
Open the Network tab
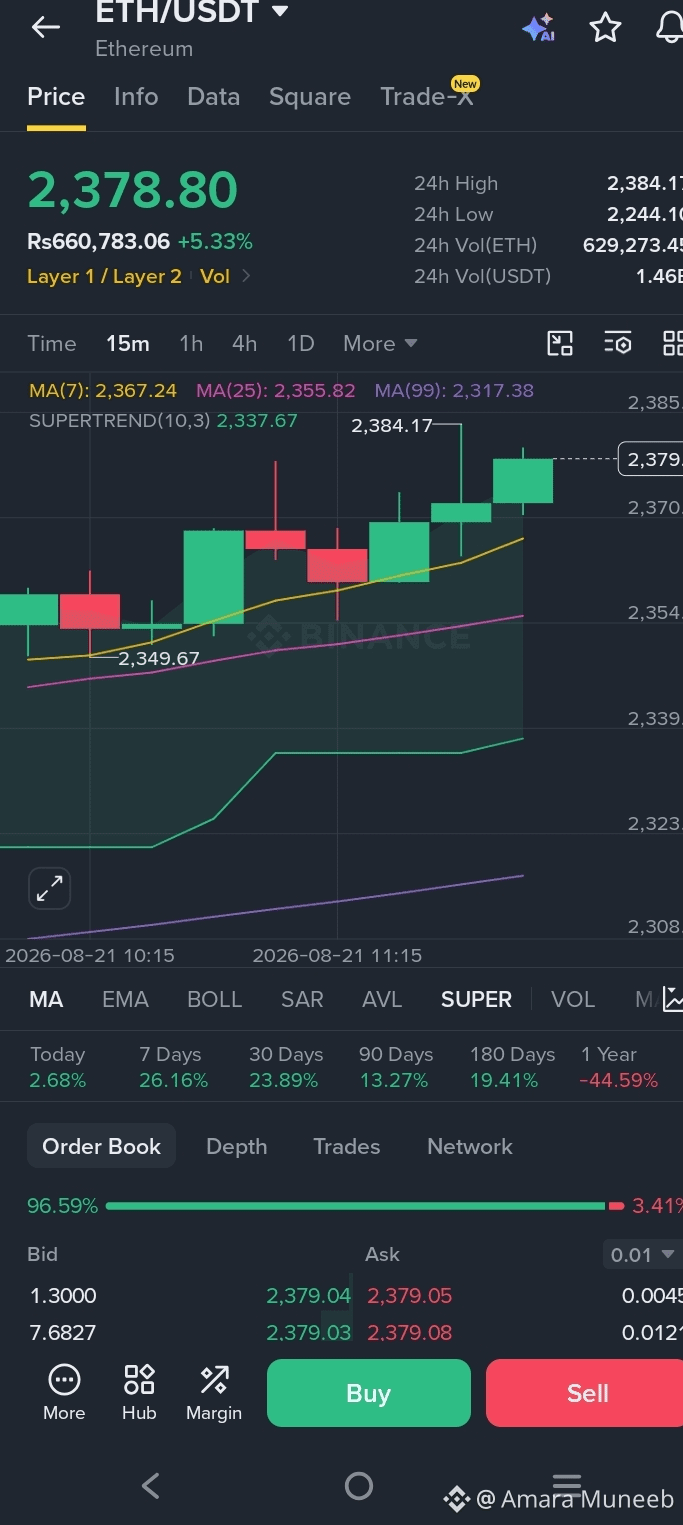(x=470, y=1146)
